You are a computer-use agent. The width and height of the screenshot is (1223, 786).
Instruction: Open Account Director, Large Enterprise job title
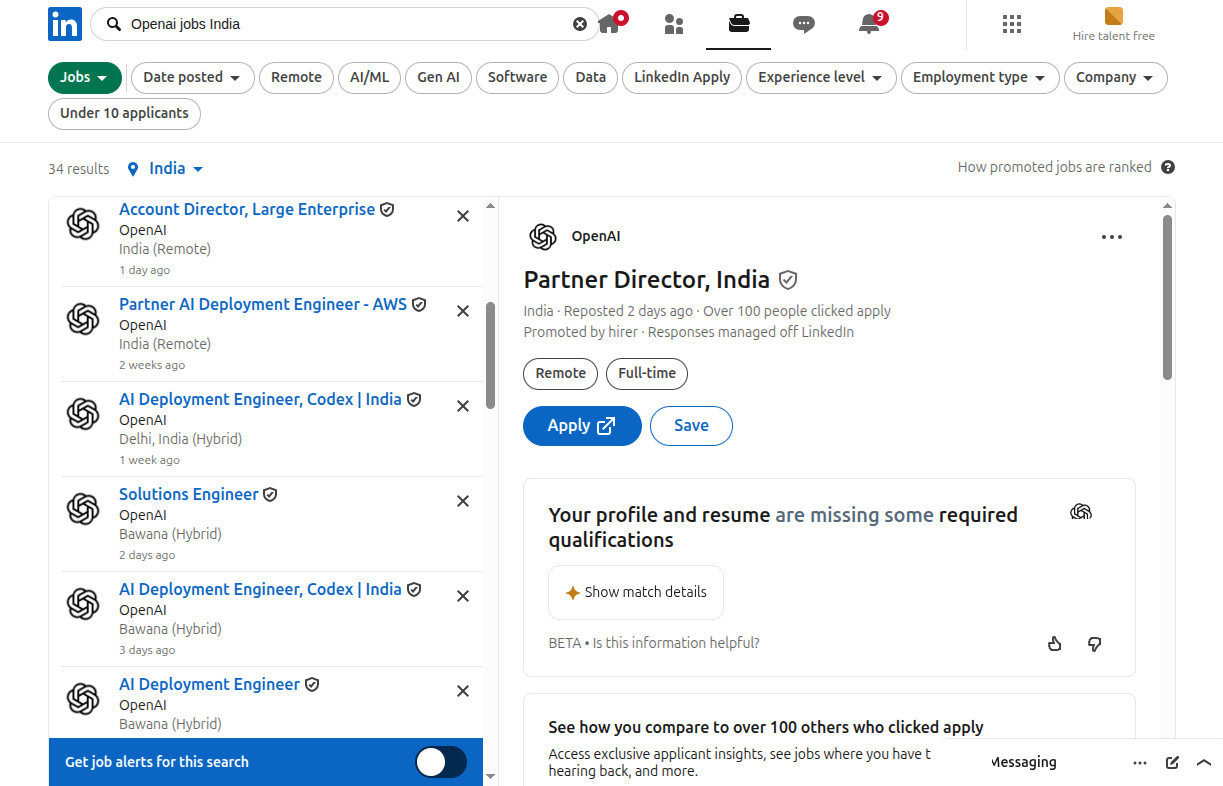click(247, 209)
